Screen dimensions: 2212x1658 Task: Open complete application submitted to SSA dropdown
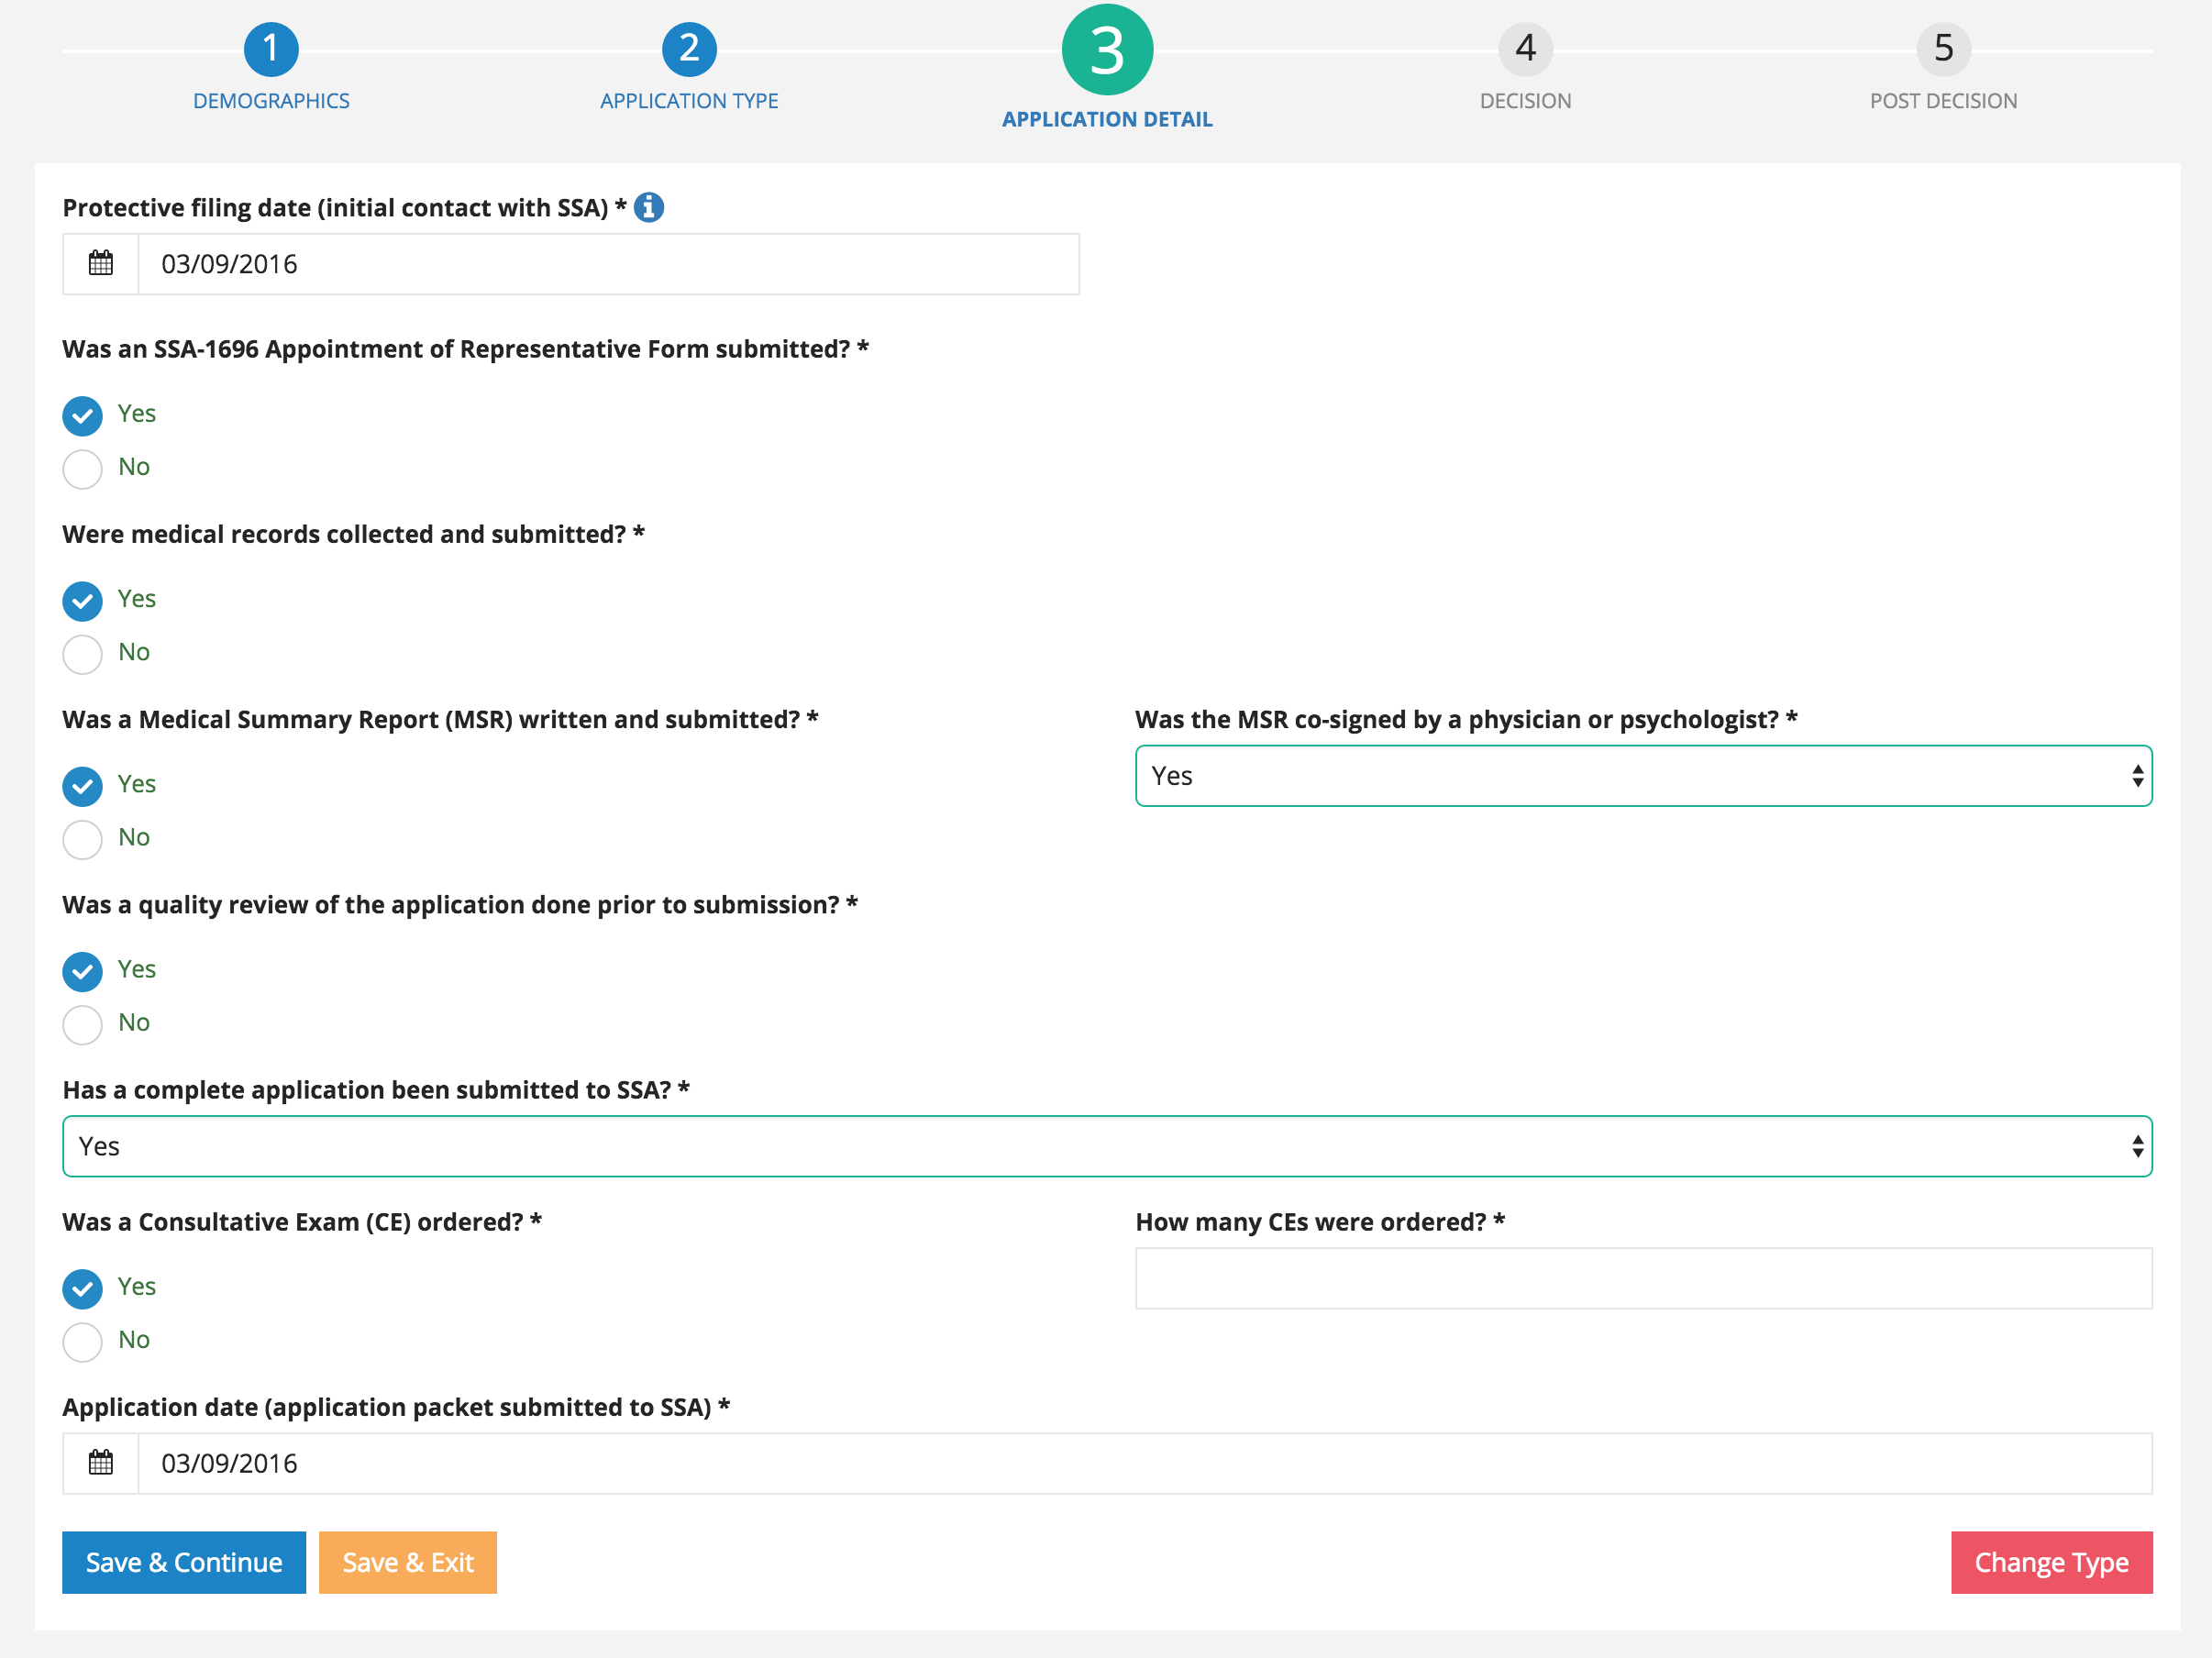(x=1106, y=1146)
